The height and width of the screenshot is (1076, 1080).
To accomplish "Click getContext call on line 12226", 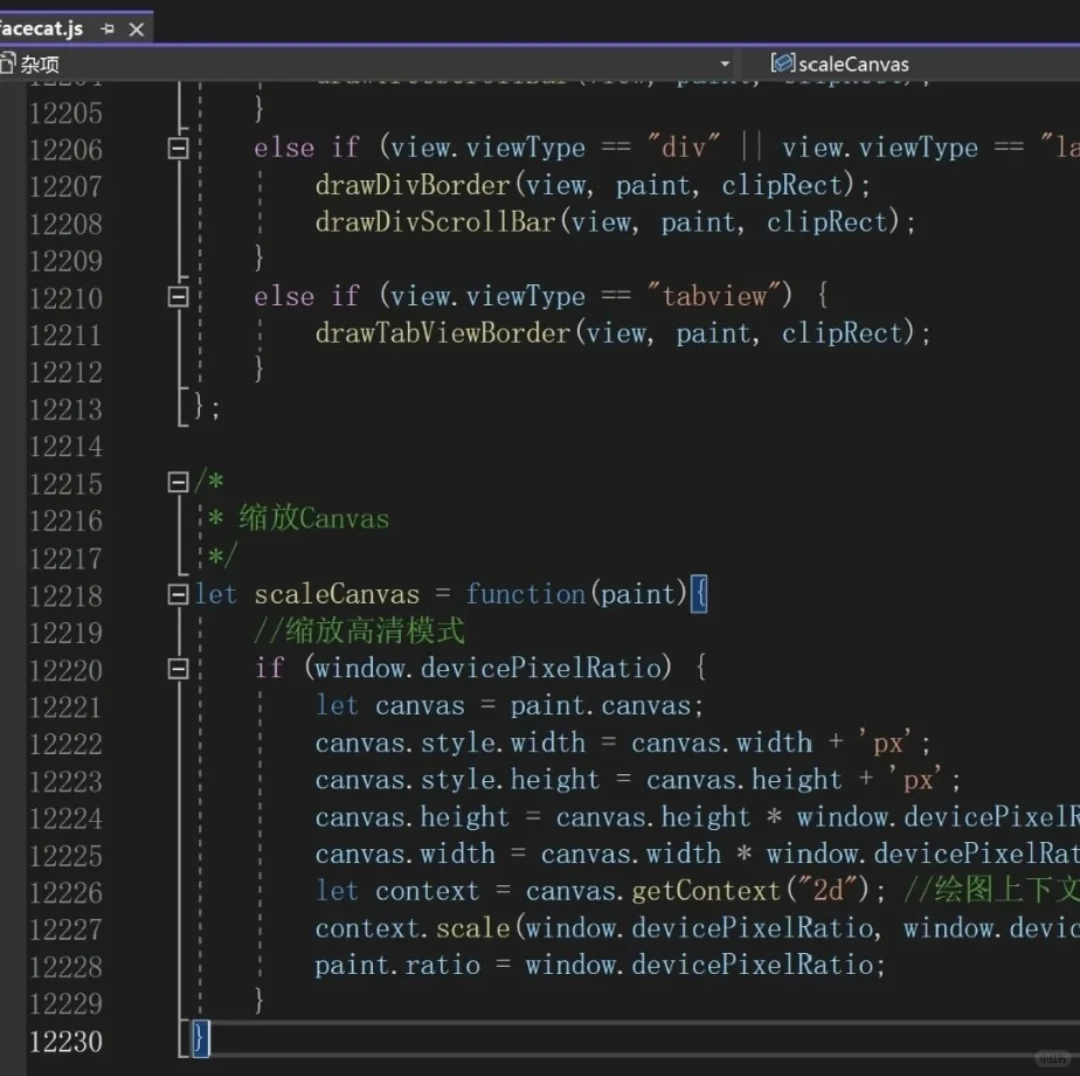I will point(706,891).
